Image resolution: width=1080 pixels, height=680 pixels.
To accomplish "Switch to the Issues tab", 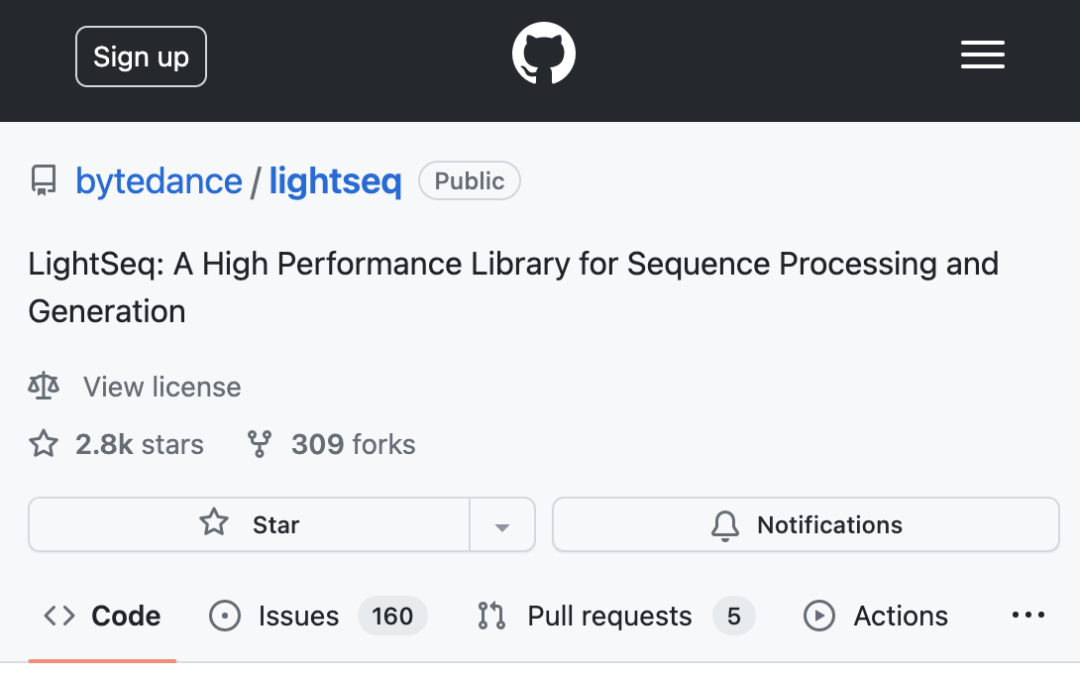I will point(297,616).
